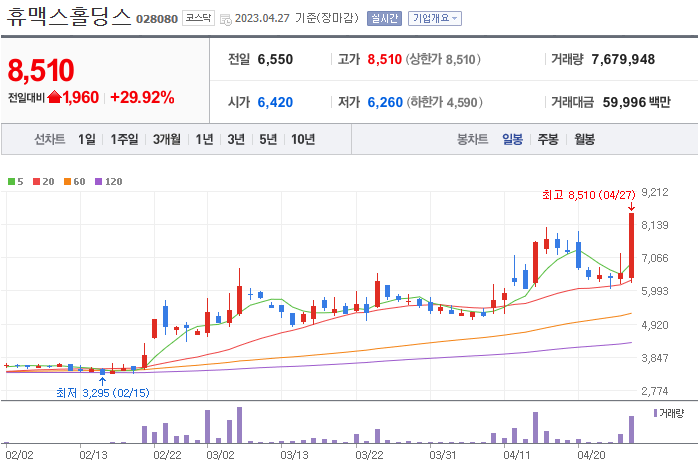Image resolution: width=698 pixels, height=471 pixels.
Task: Click the current price 8,510
Action: [x=41, y=70]
